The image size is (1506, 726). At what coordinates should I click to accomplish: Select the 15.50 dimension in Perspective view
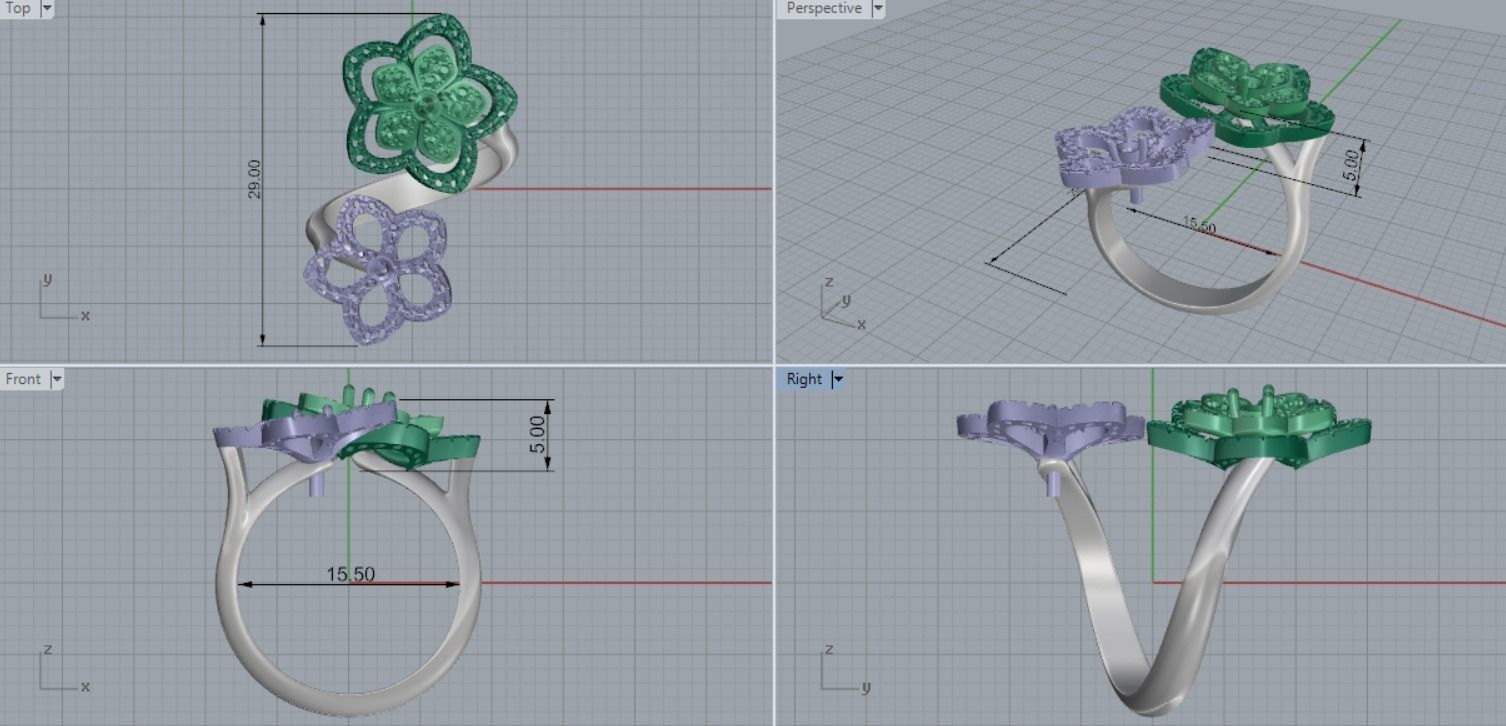[1198, 226]
